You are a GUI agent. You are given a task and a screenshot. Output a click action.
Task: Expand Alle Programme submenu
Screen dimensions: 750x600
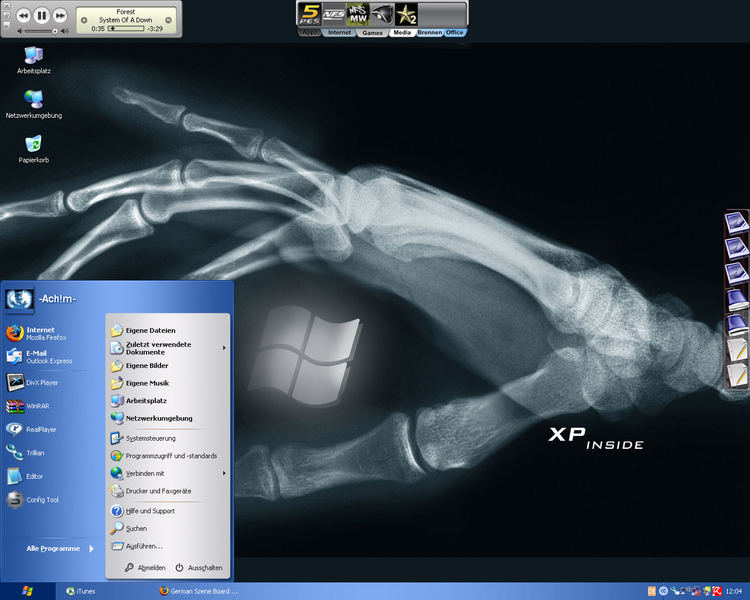(60, 548)
